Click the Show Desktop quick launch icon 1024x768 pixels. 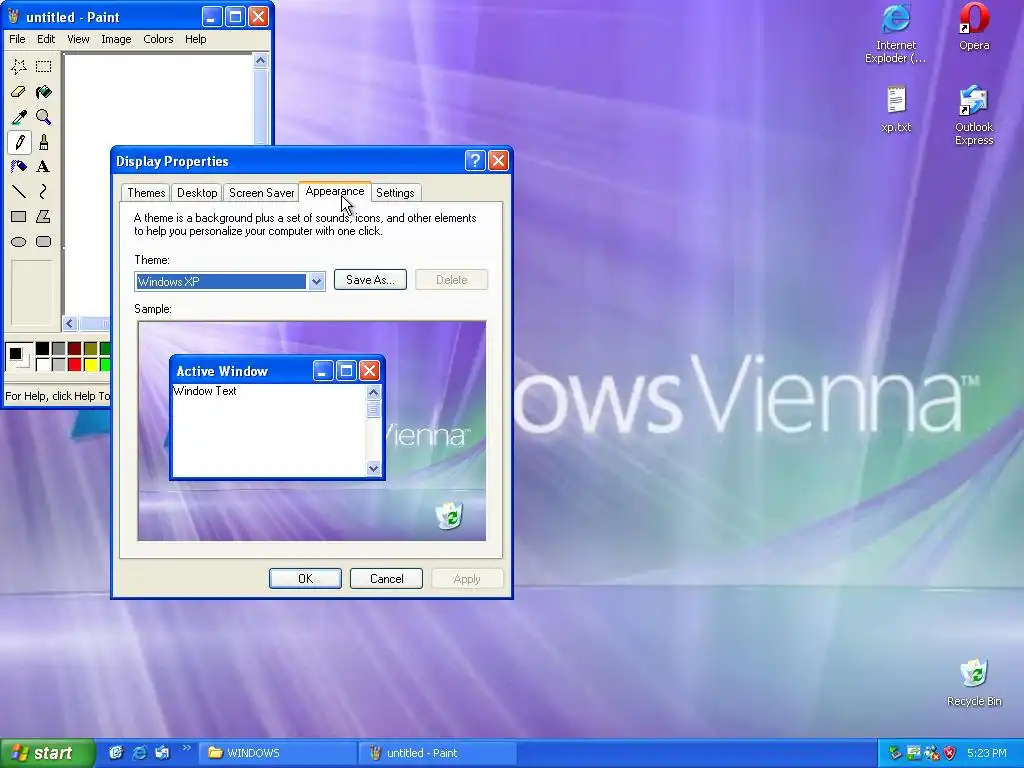pyautogui.click(x=116, y=753)
